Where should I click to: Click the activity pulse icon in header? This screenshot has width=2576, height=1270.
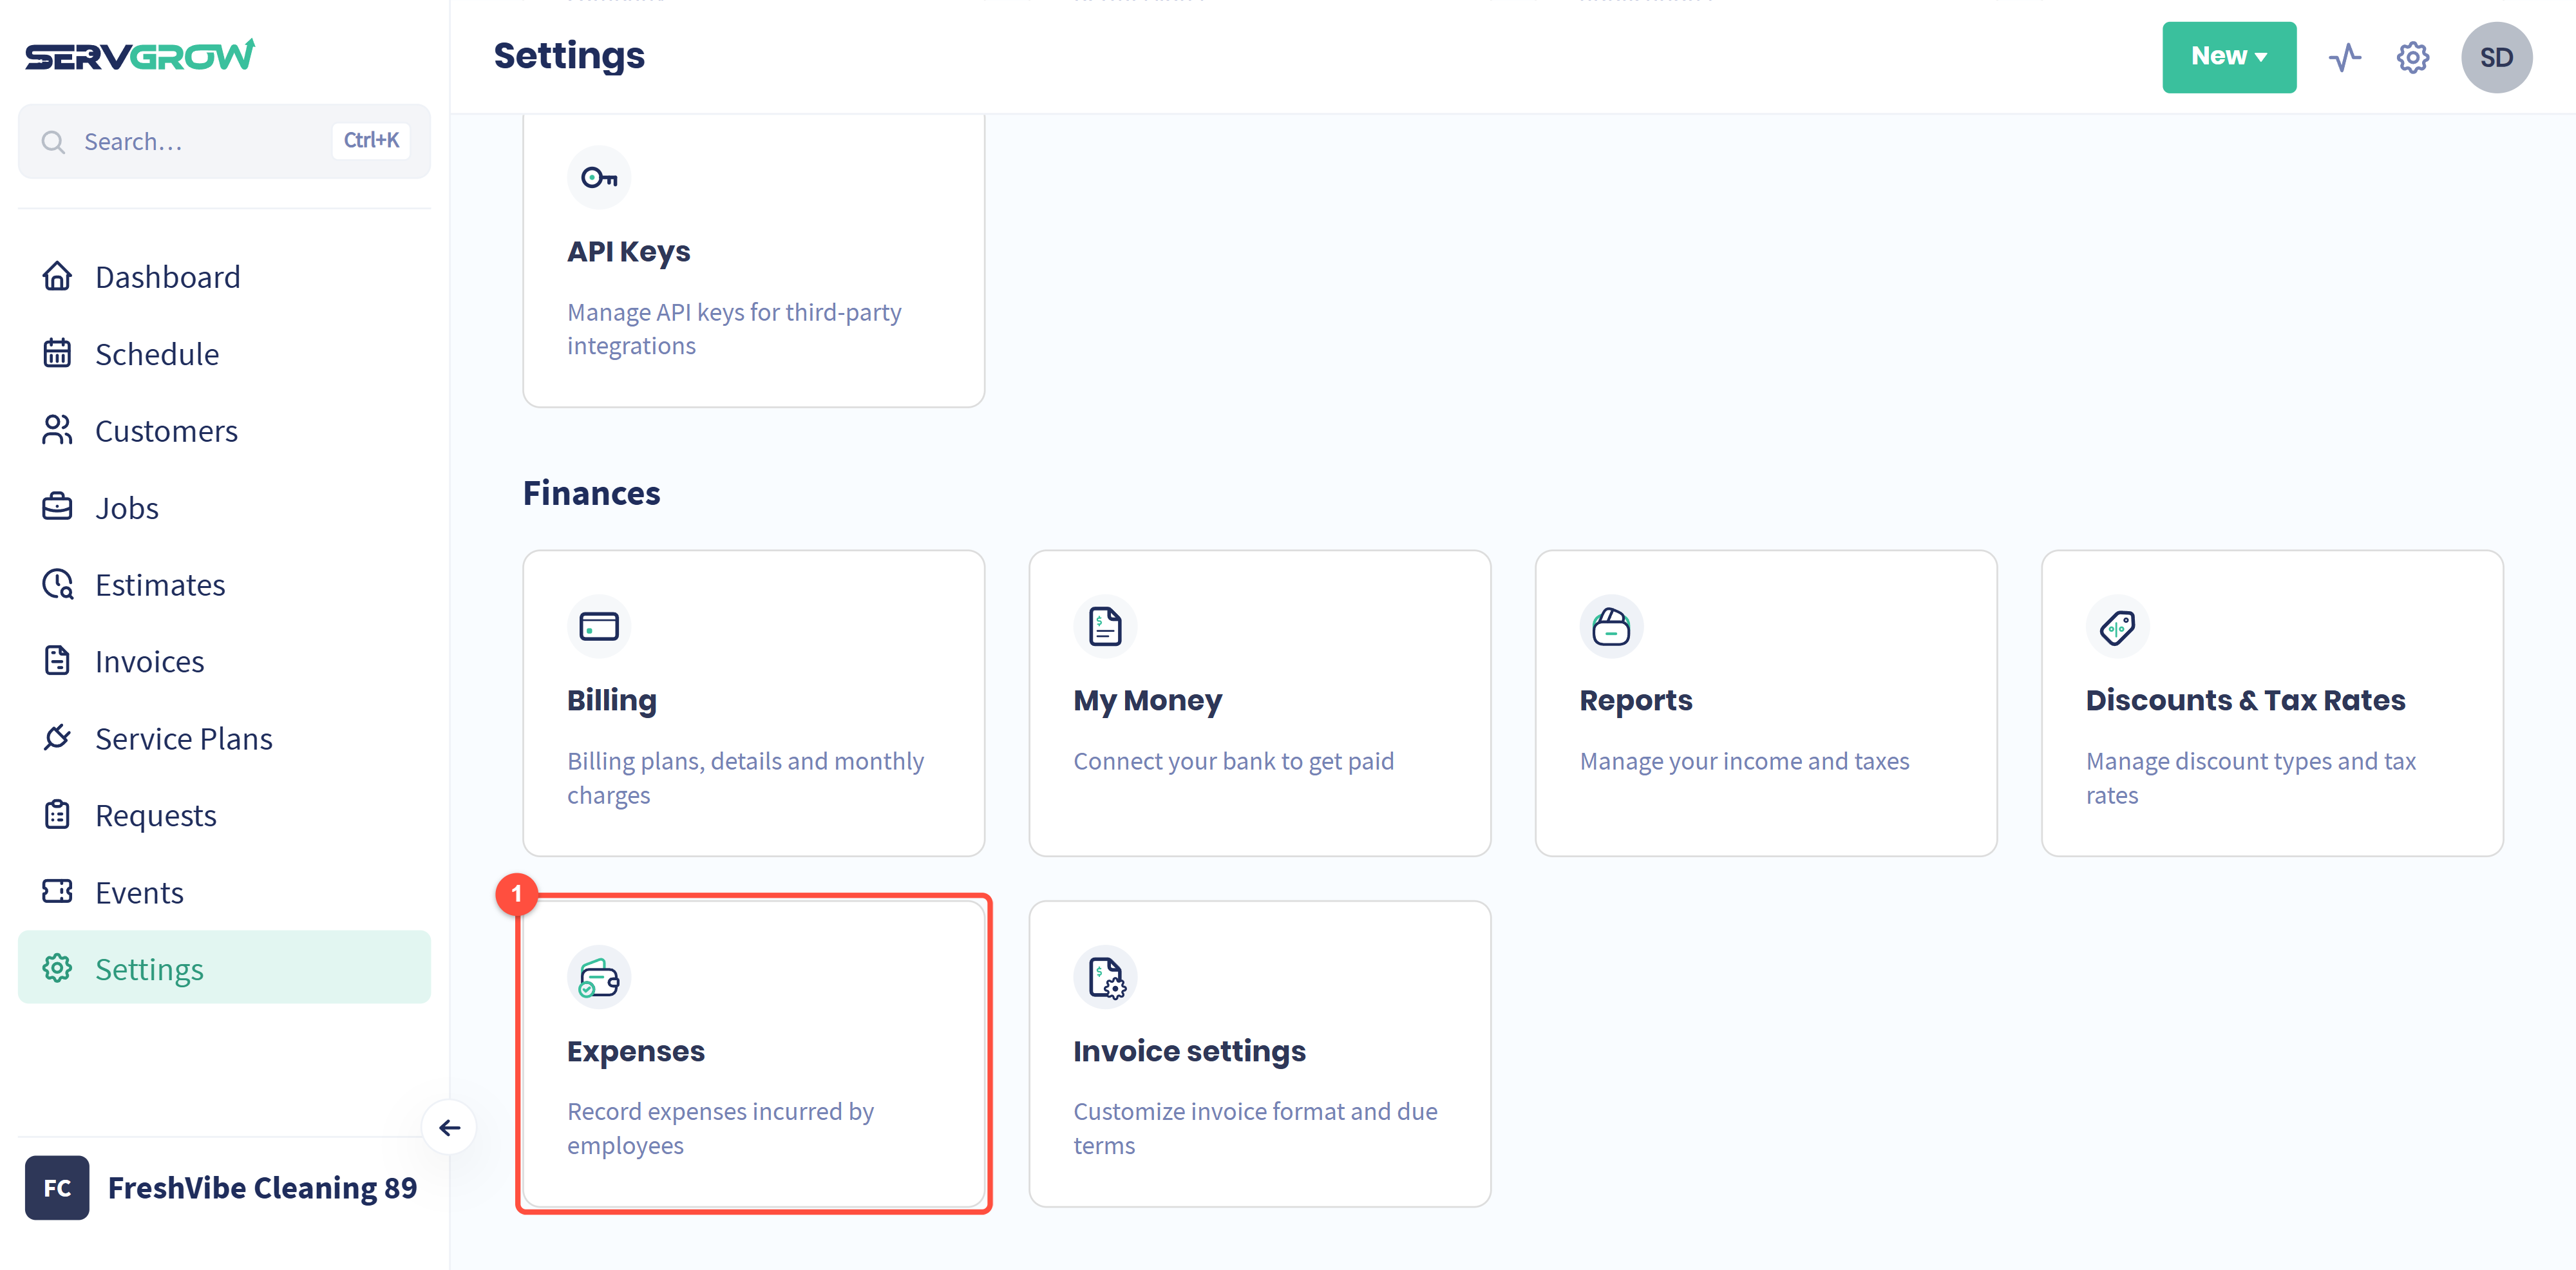coord(2344,57)
